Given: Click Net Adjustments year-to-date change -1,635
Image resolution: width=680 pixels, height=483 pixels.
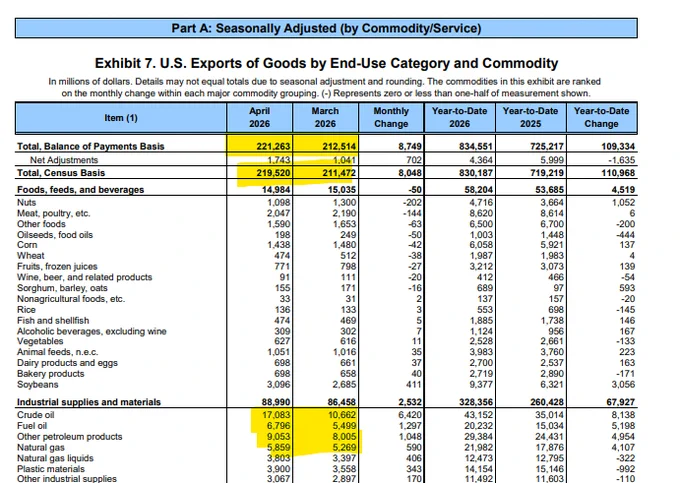Looking at the screenshot, I should (621, 160).
